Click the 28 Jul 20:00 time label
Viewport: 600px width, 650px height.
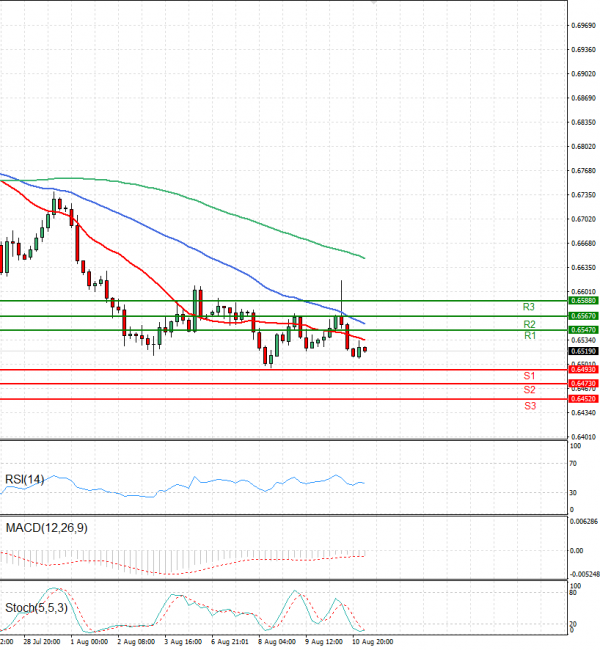pyautogui.click(x=42, y=642)
